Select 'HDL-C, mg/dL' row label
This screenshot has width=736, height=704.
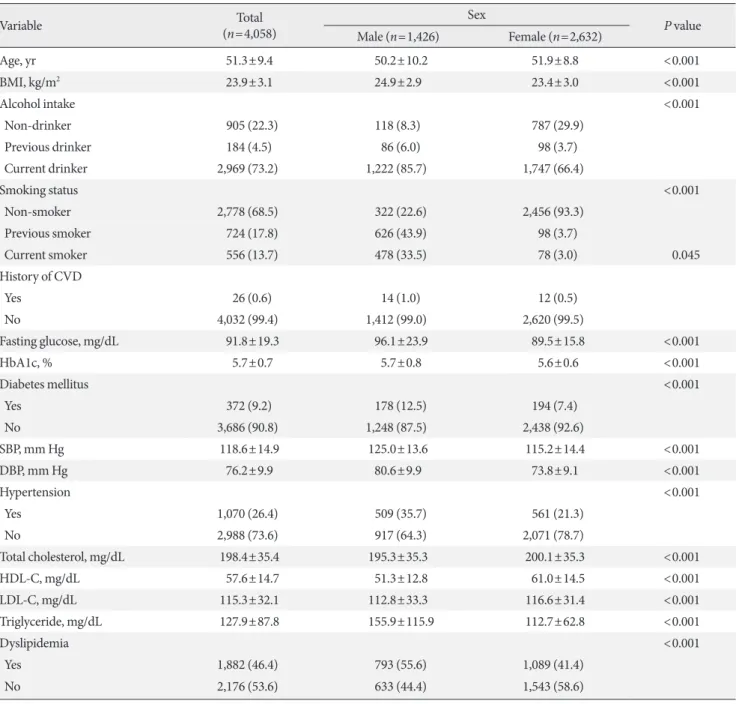pos(40,579)
